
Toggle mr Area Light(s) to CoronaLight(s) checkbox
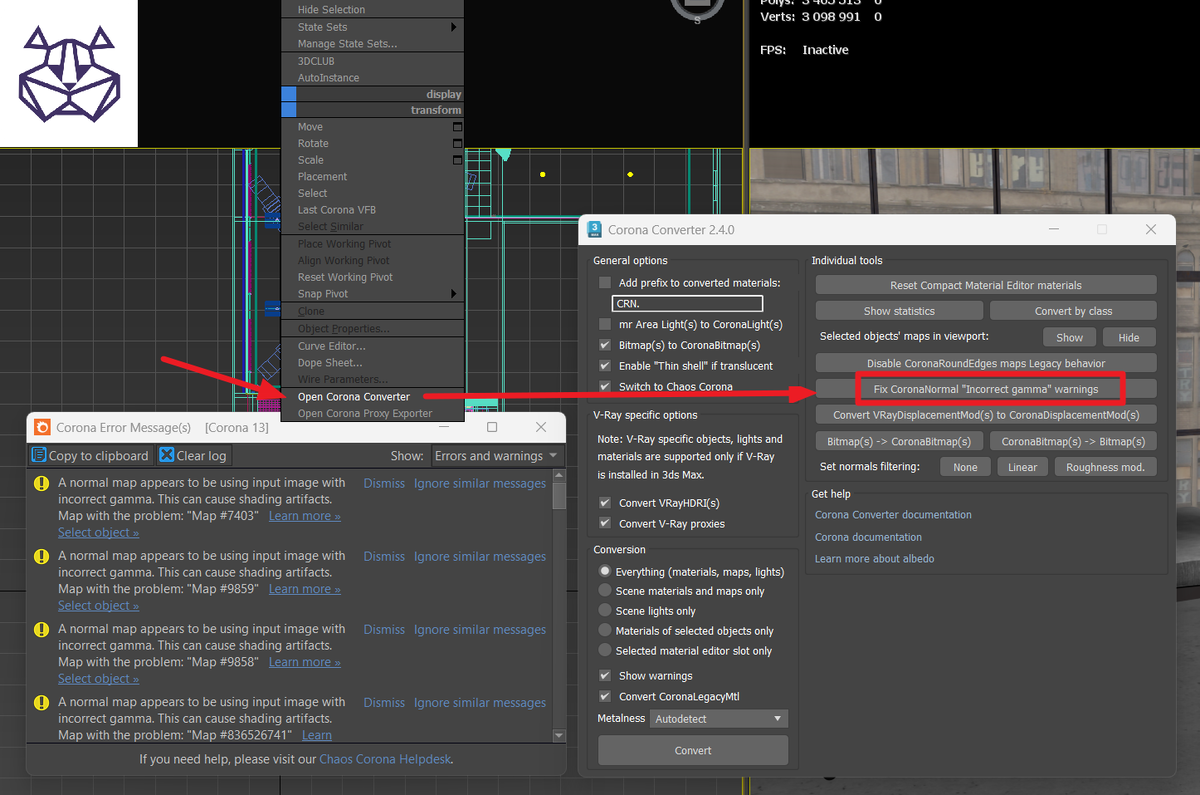(605, 324)
